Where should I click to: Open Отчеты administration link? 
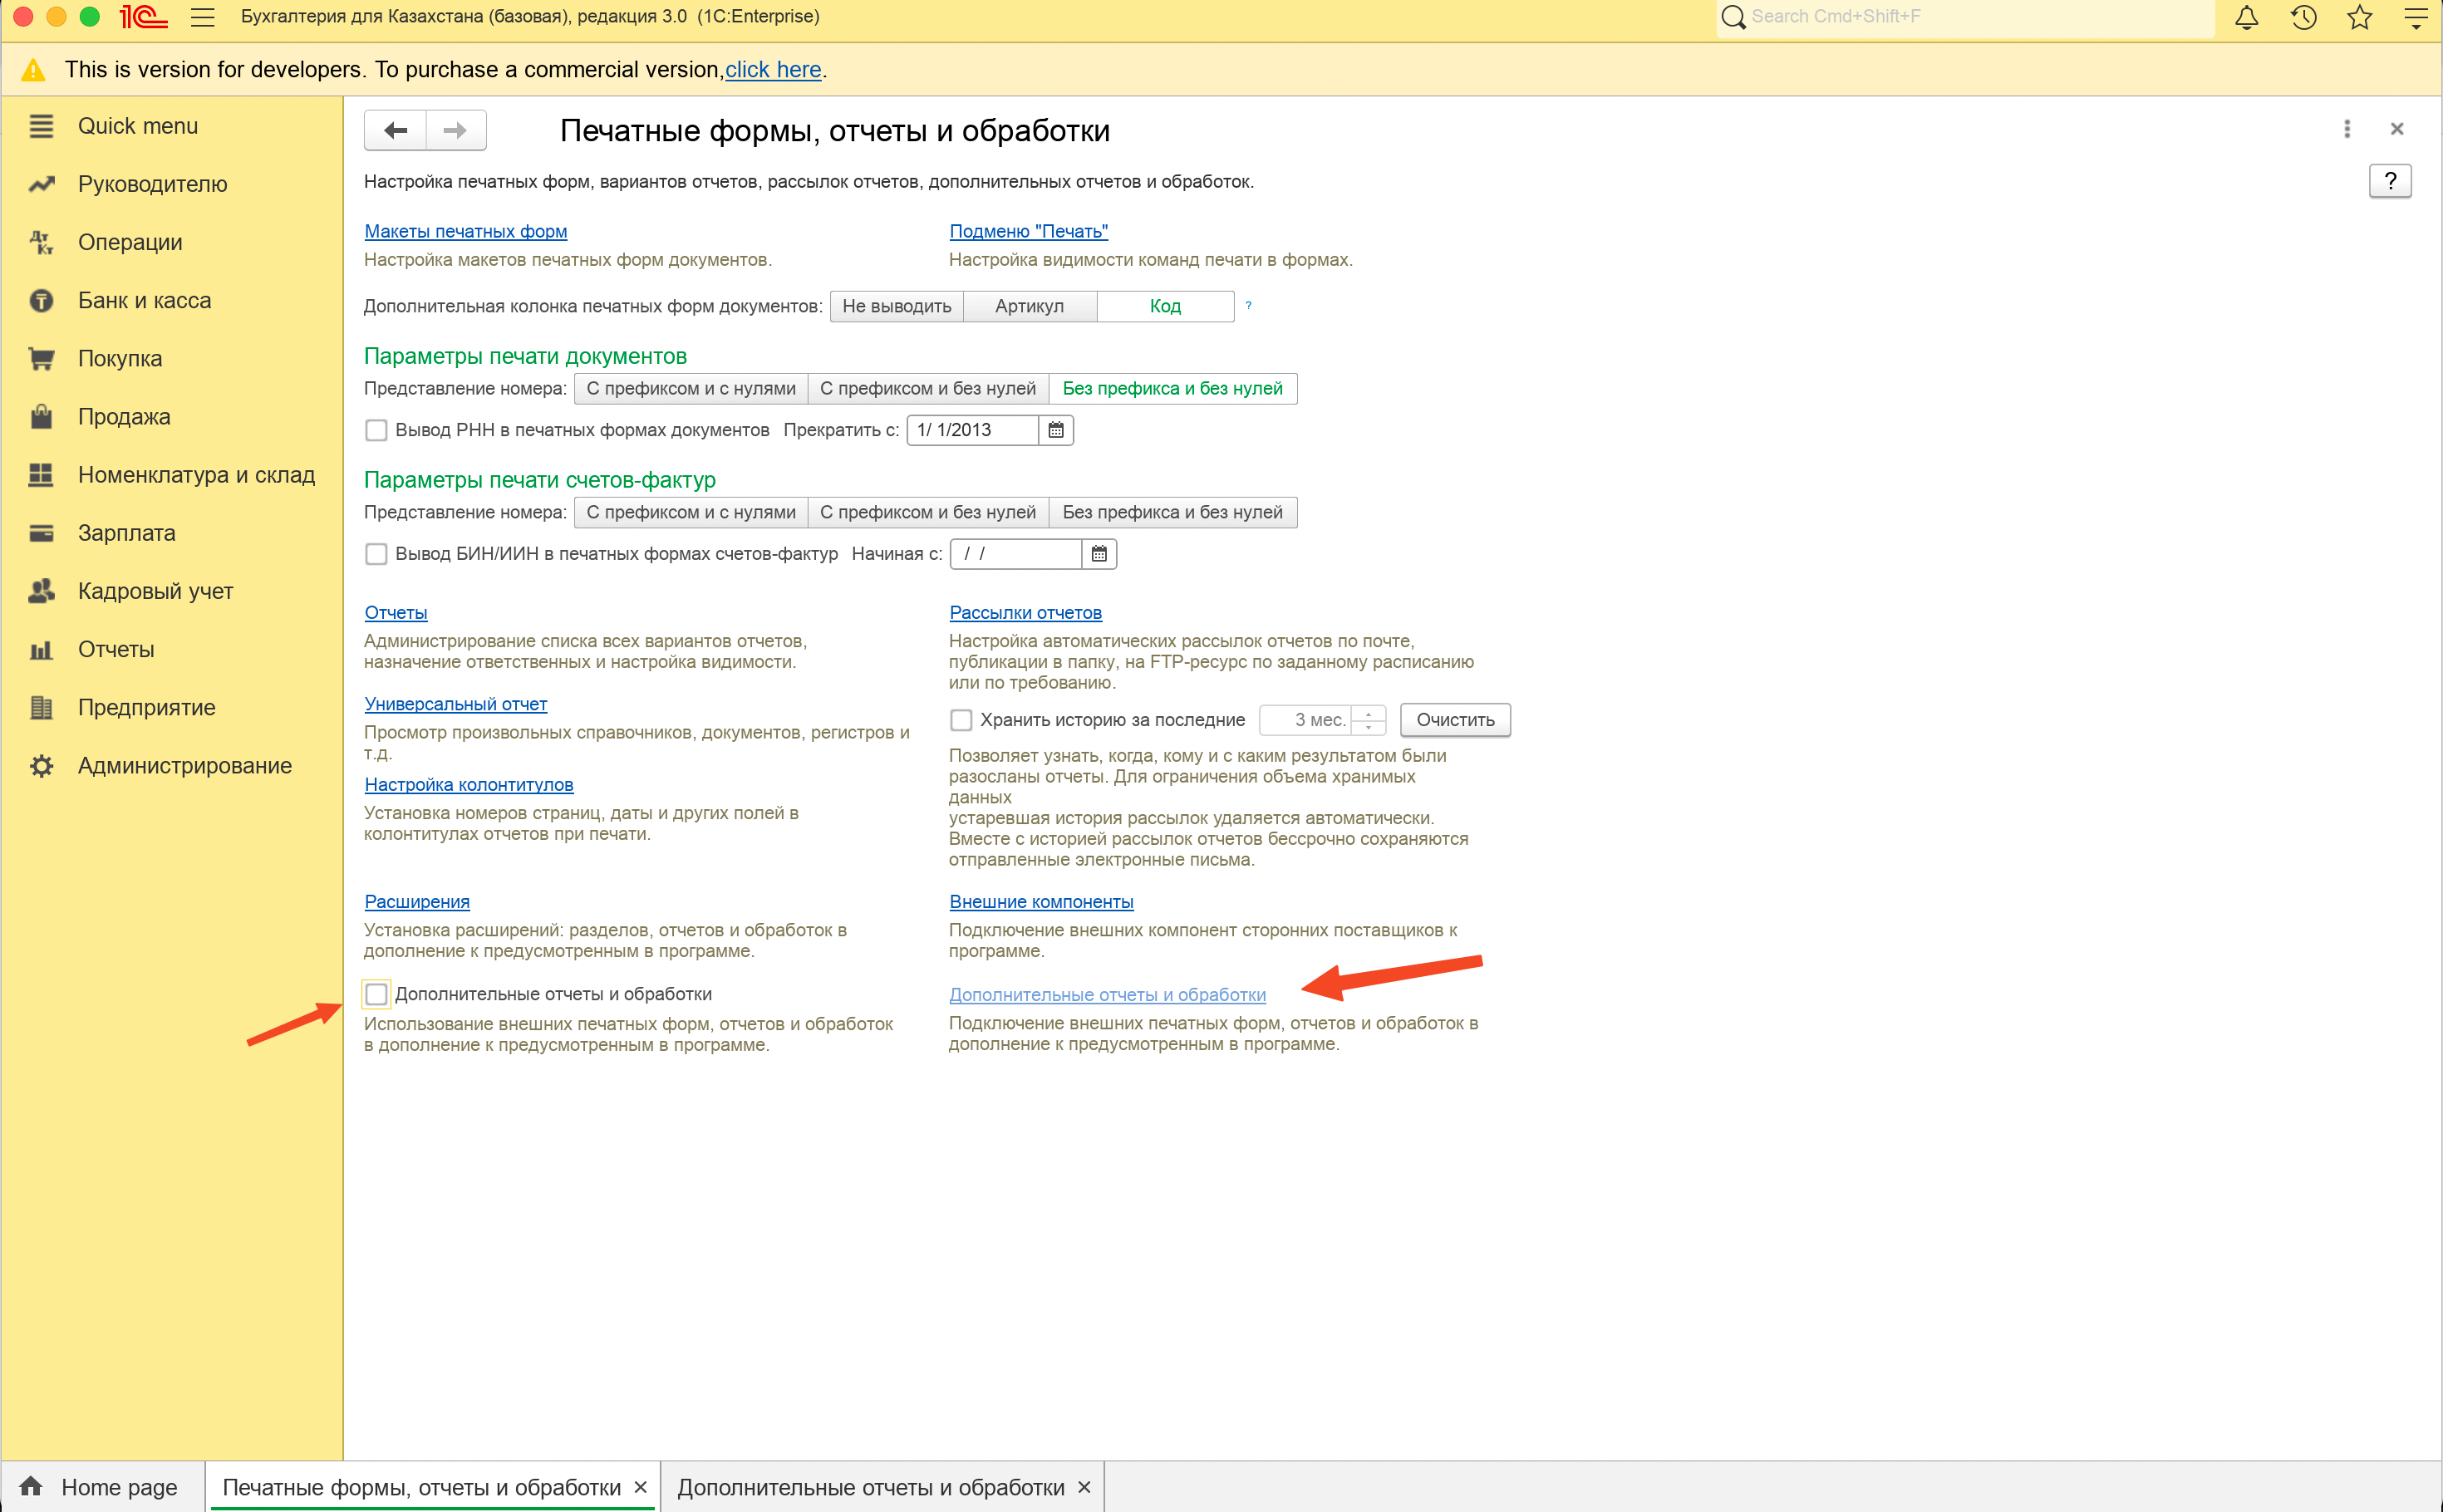[396, 613]
